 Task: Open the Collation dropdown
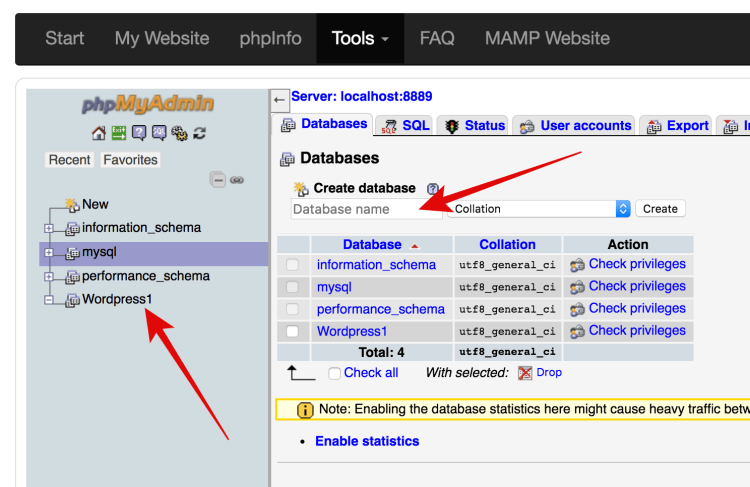pyautogui.click(x=539, y=209)
